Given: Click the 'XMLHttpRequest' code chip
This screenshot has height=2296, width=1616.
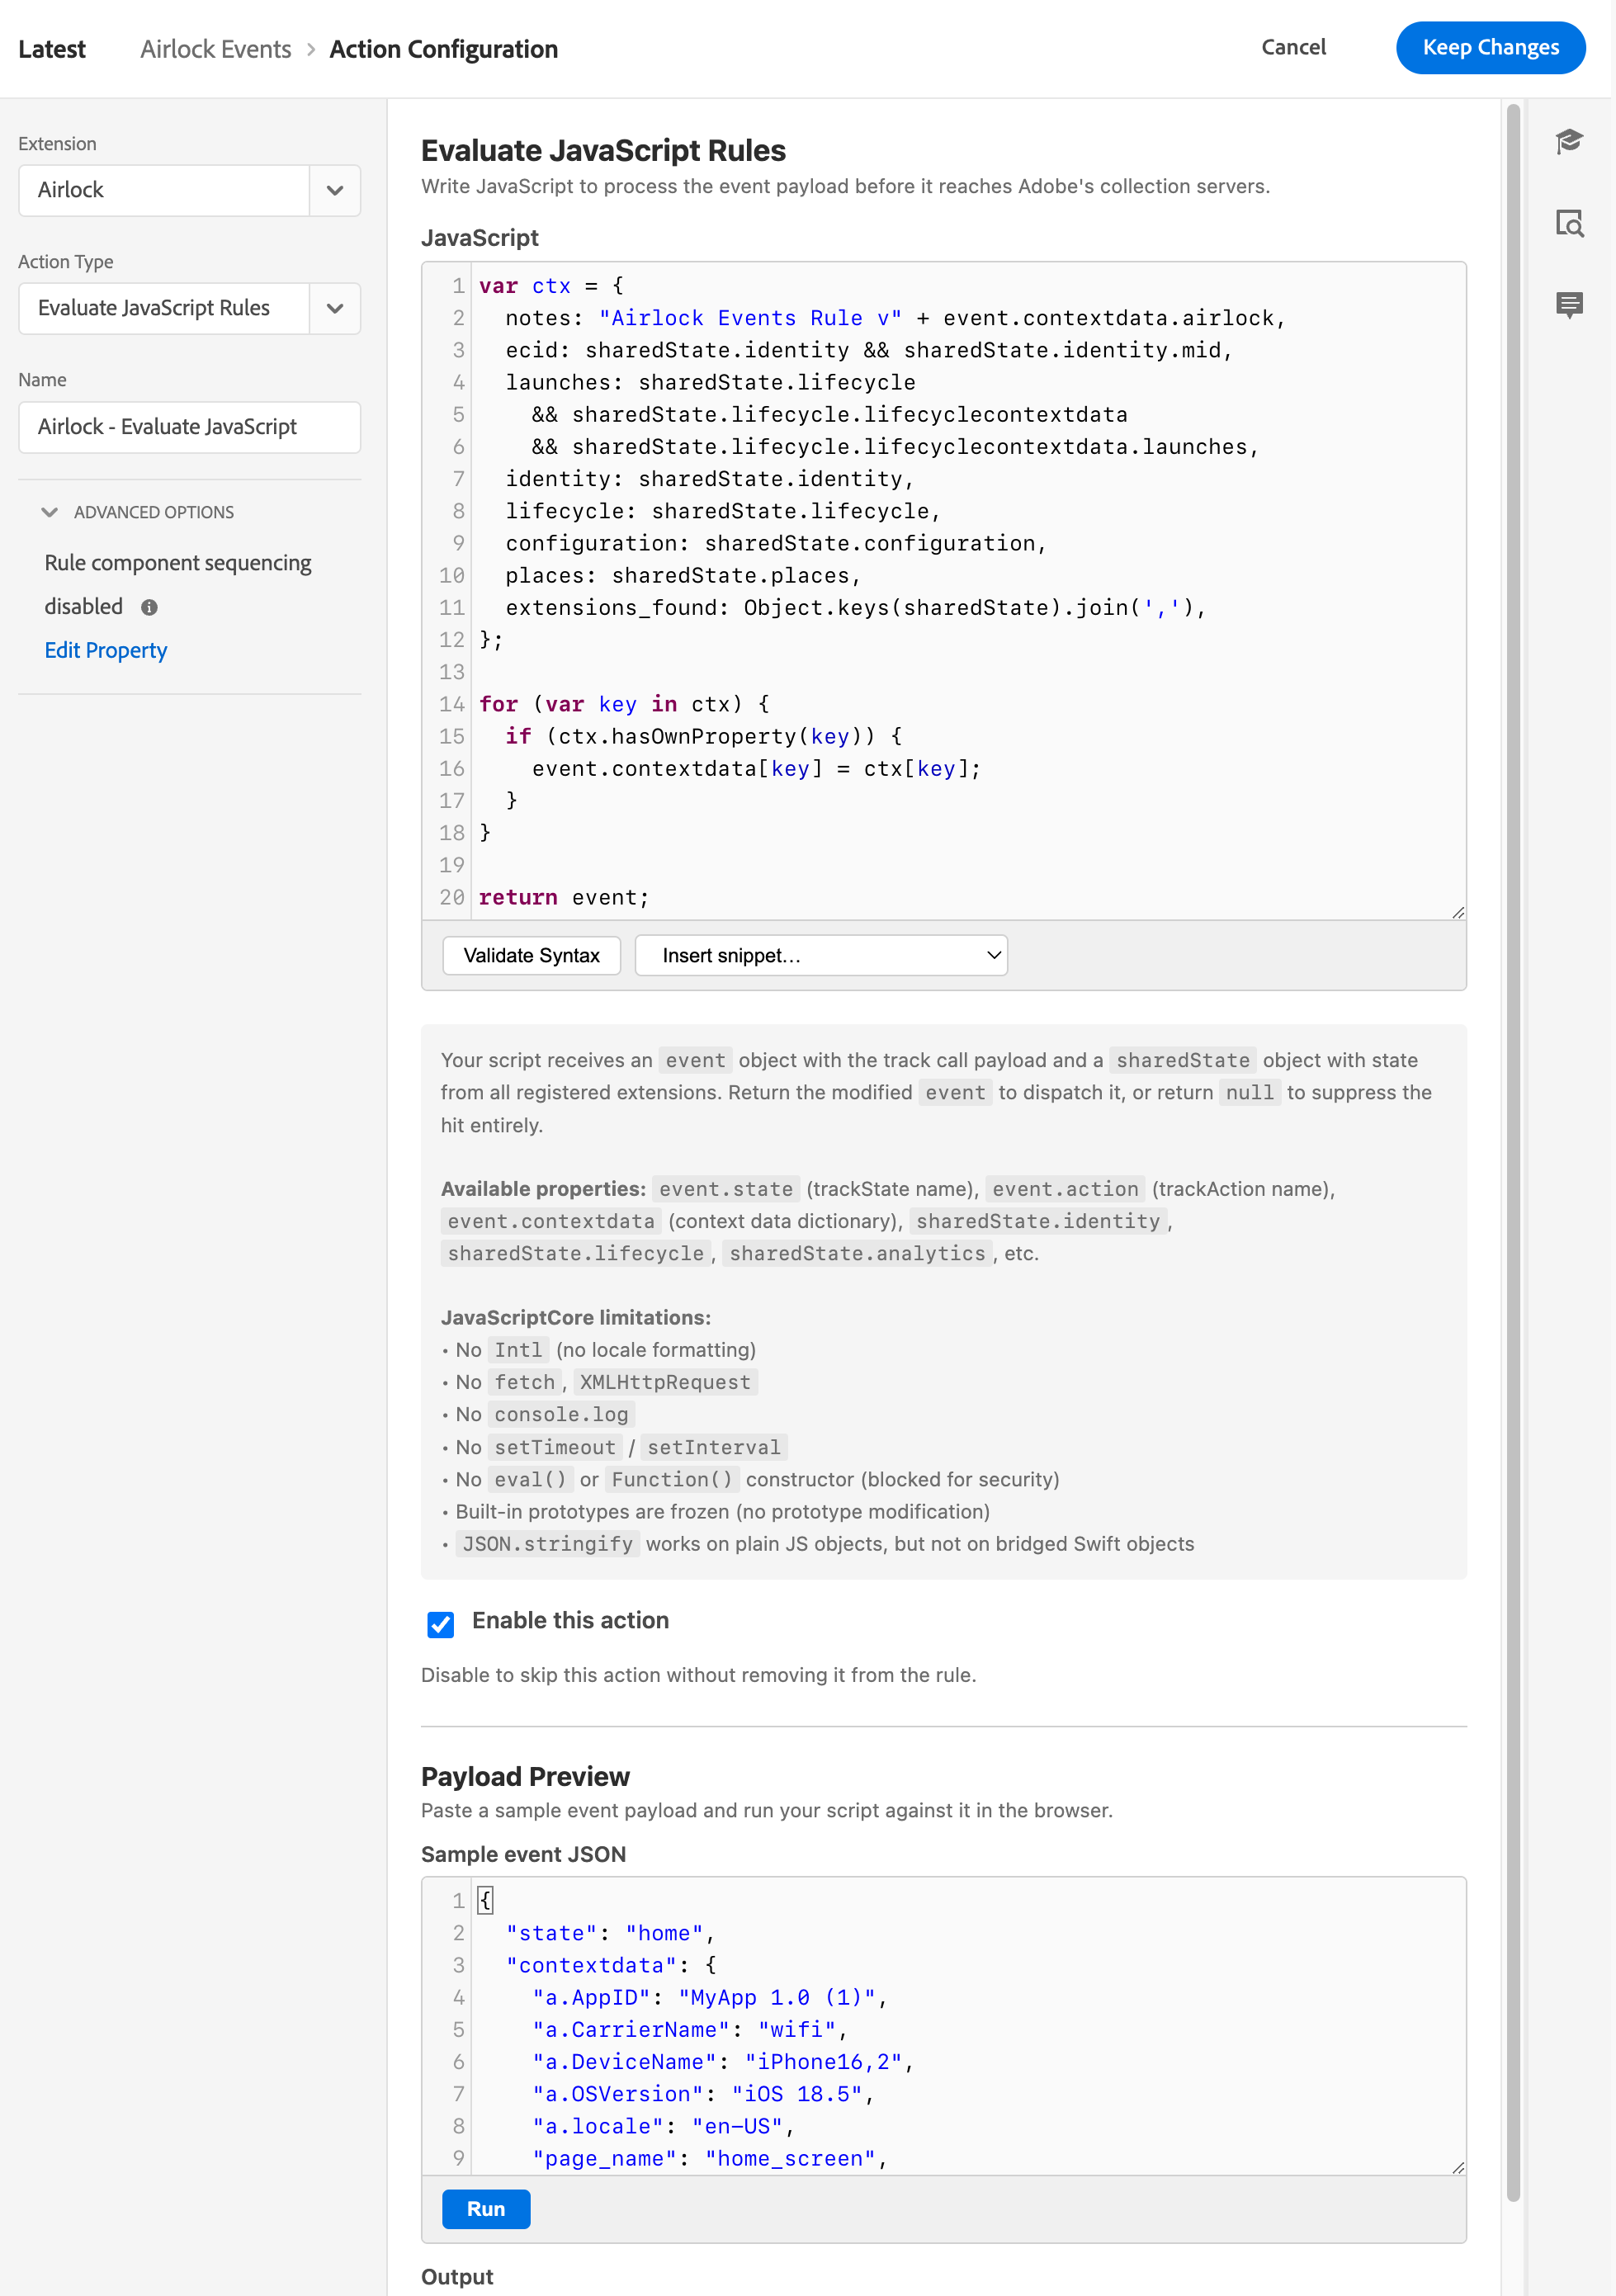Looking at the screenshot, I should click(x=665, y=1382).
